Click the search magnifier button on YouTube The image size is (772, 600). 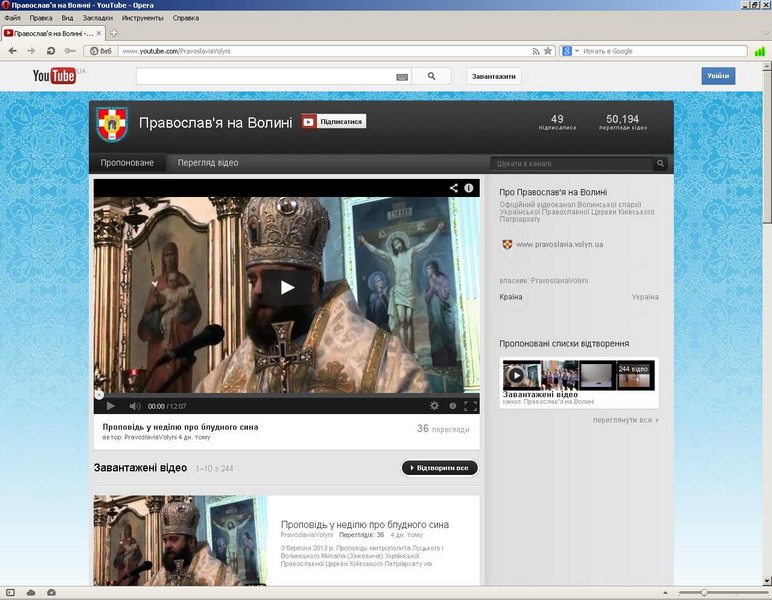pos(432,76)
